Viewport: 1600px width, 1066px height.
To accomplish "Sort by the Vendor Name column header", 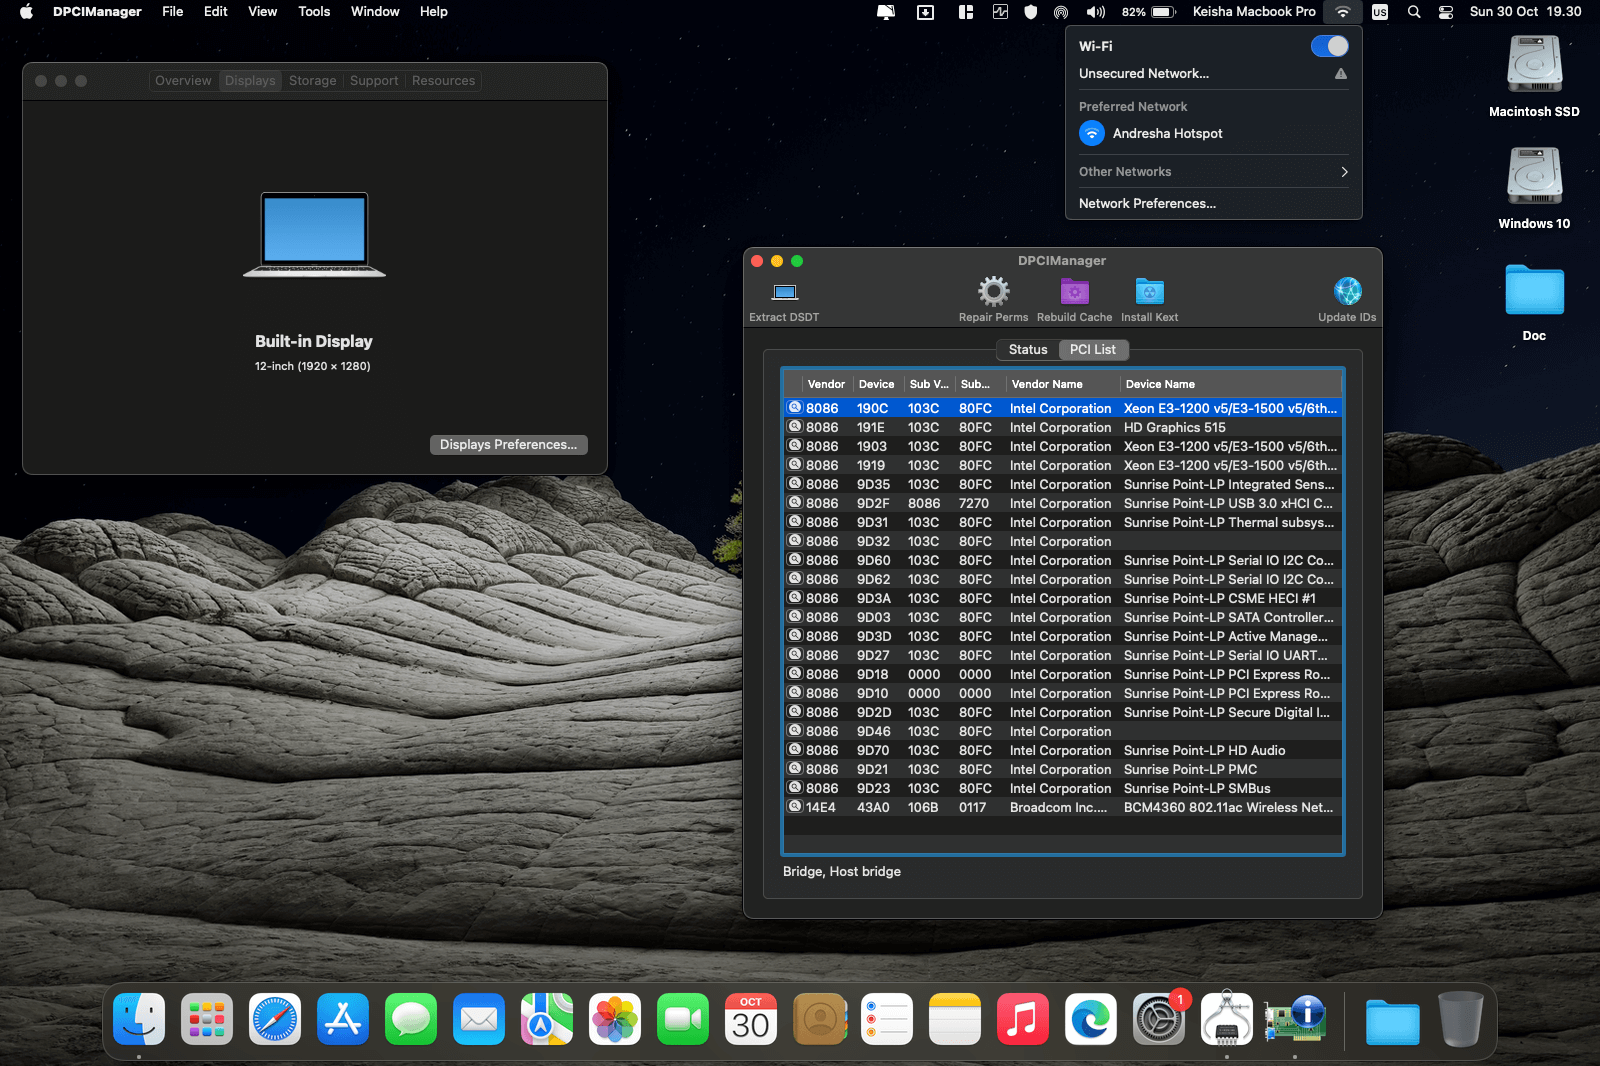I will point(1047,385).
